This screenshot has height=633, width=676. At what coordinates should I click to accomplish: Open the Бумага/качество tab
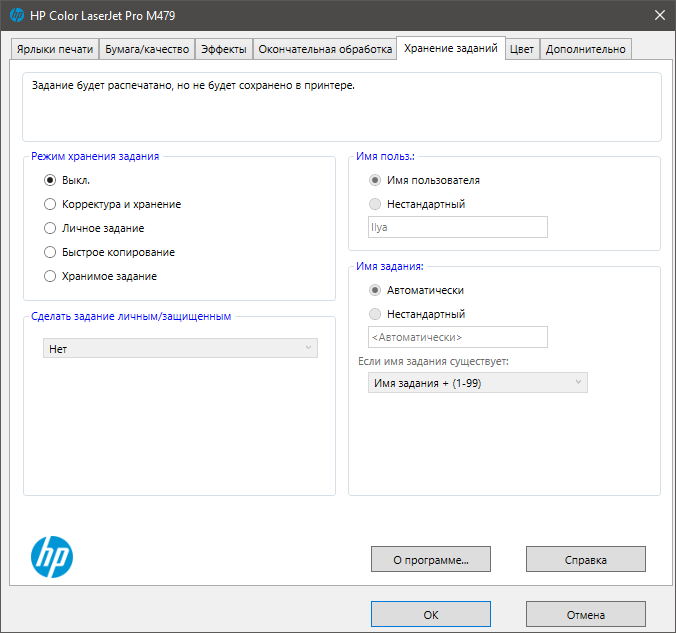[x=147, y=49]
